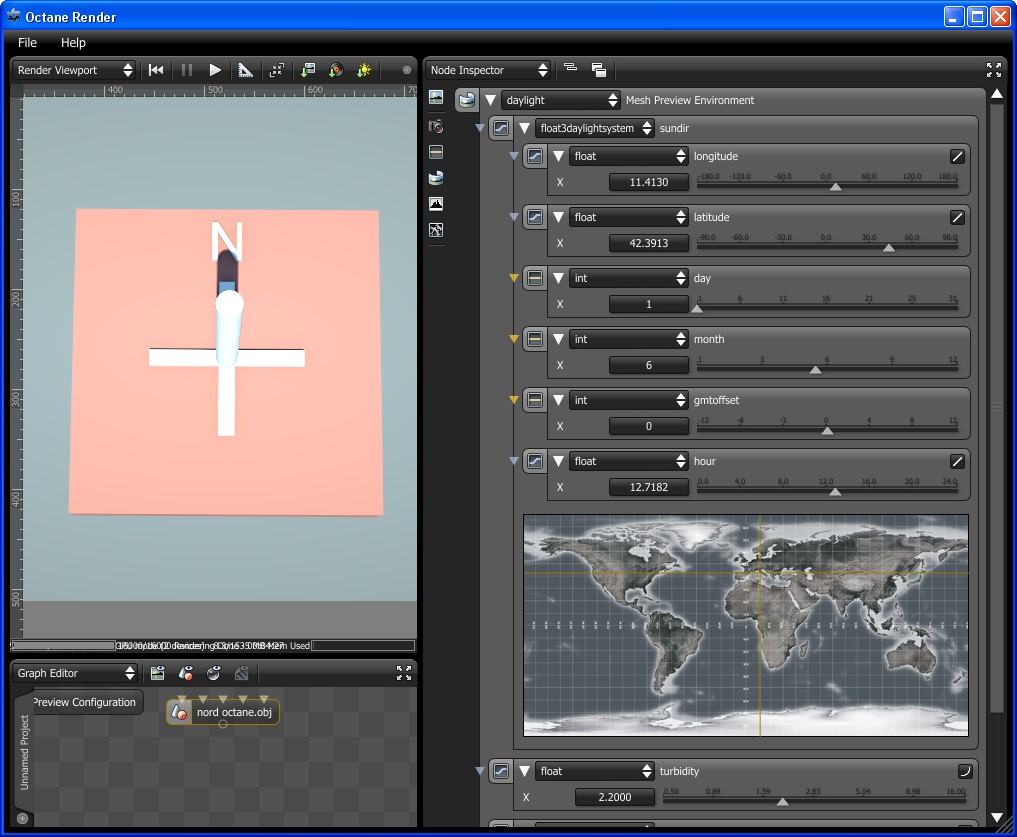Maximize the Node Inspector panel

994,69
